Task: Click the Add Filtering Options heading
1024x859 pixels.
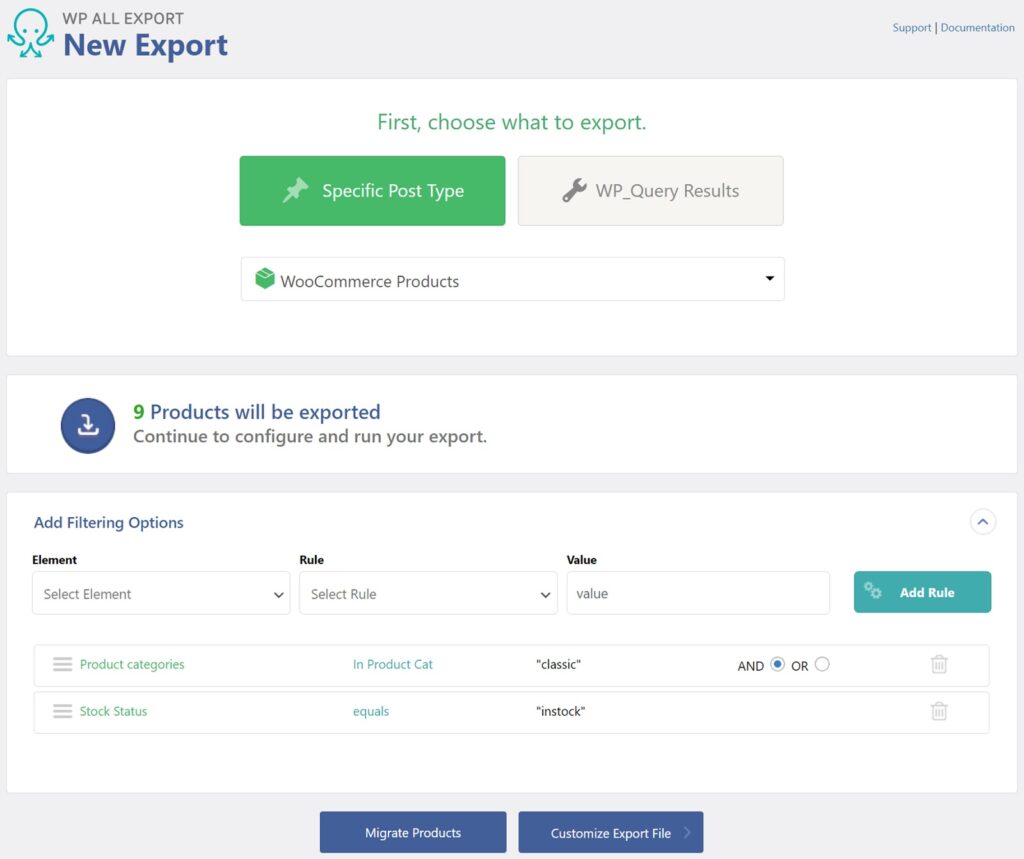Action: click(108, 523)
